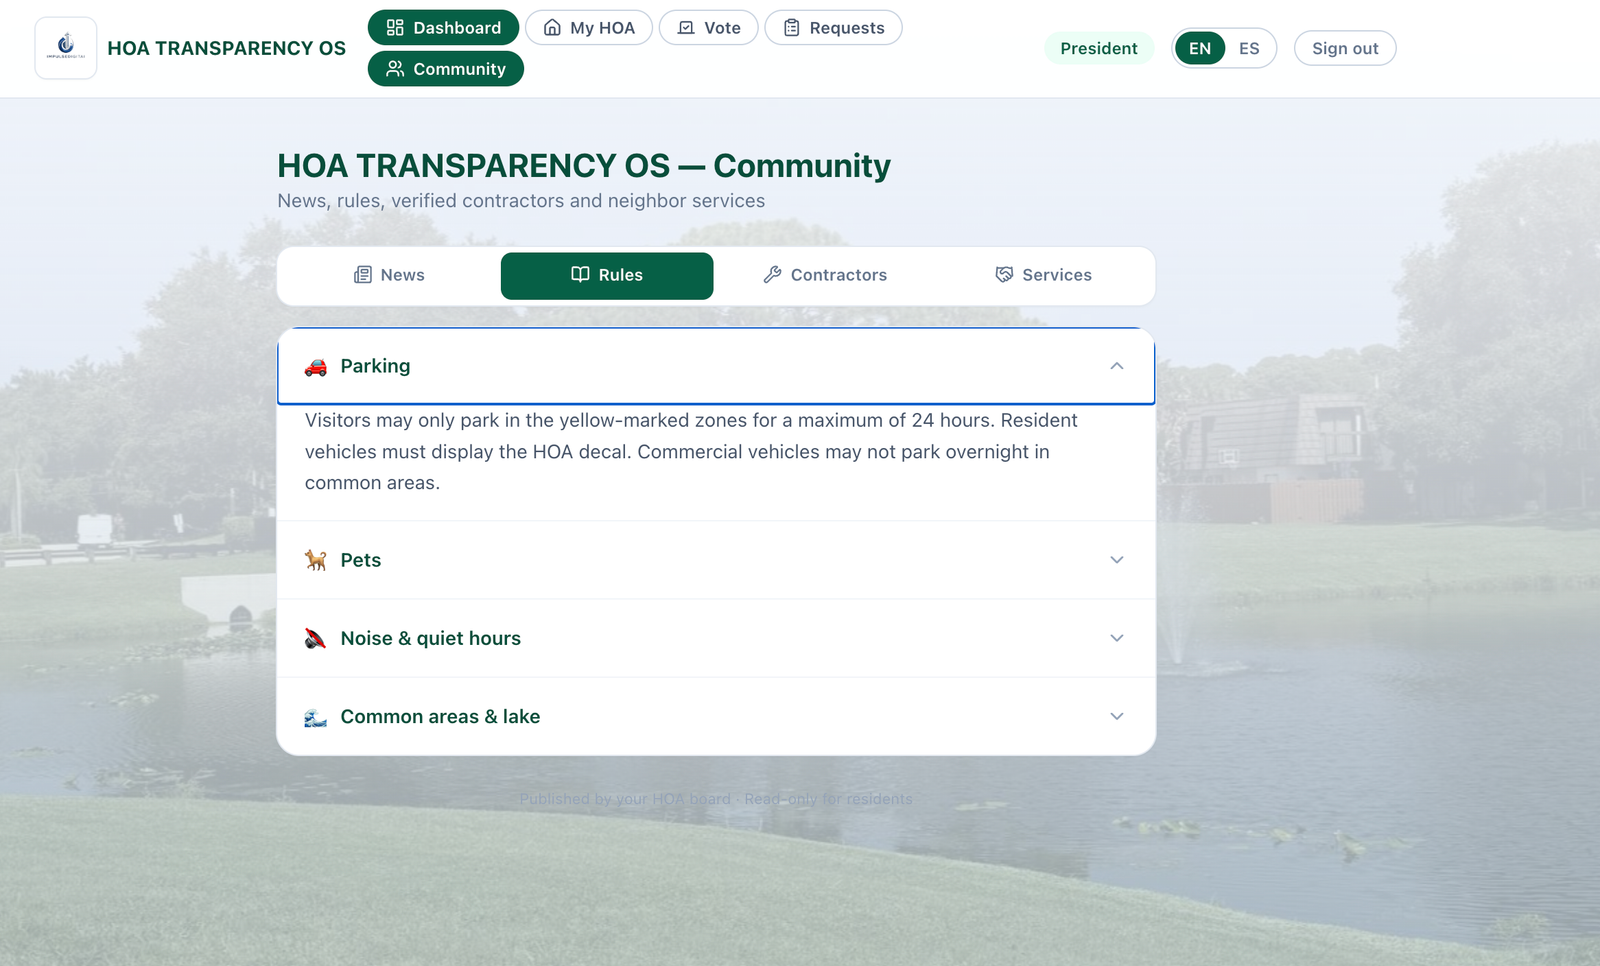The width and height of the screenshot is (1600, 966).
Task: Click the Parking heading text
Action: (375, 366)
